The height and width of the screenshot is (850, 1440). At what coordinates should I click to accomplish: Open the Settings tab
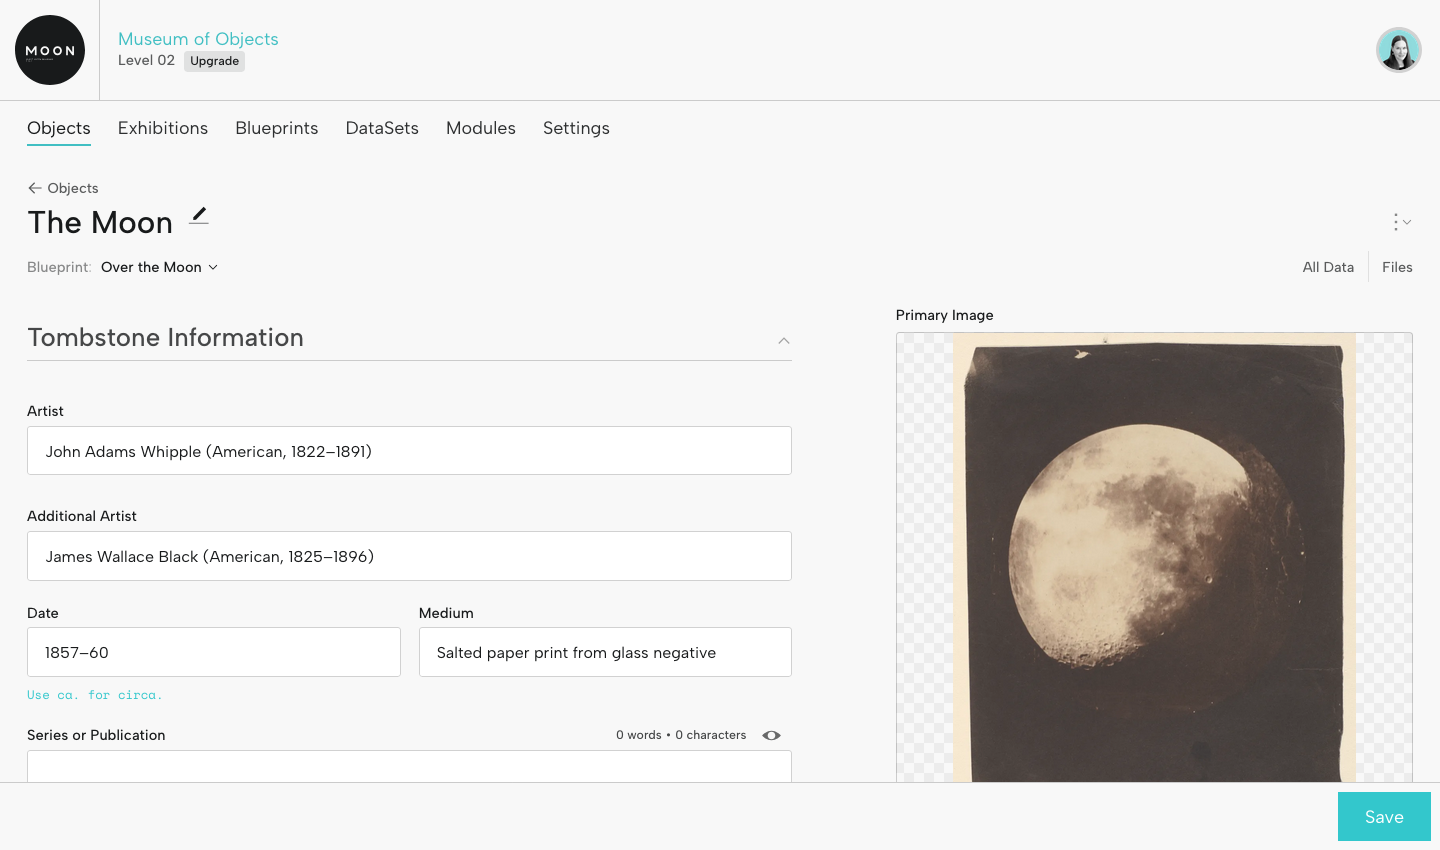pos(576,128)
